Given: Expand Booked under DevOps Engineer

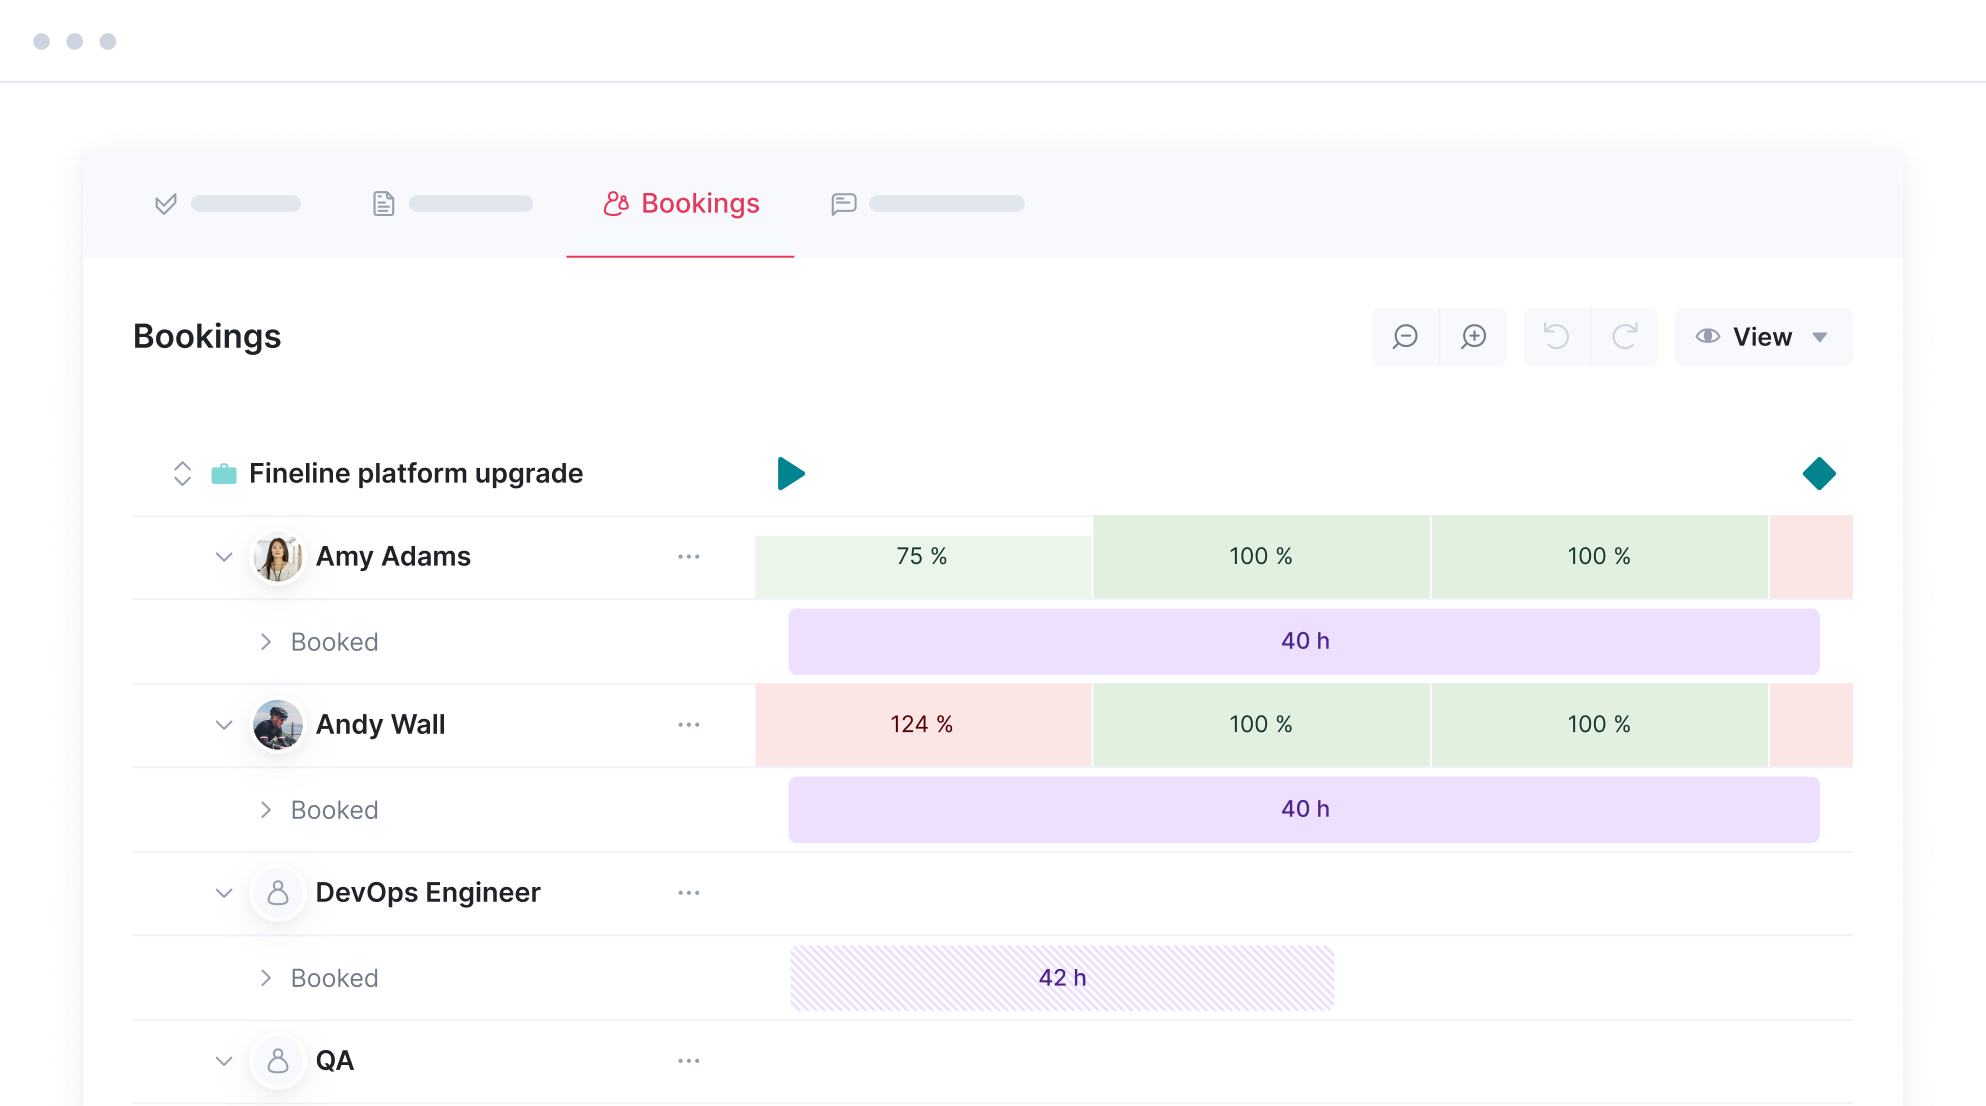Looking at the screenshot, I should point(266,978).
